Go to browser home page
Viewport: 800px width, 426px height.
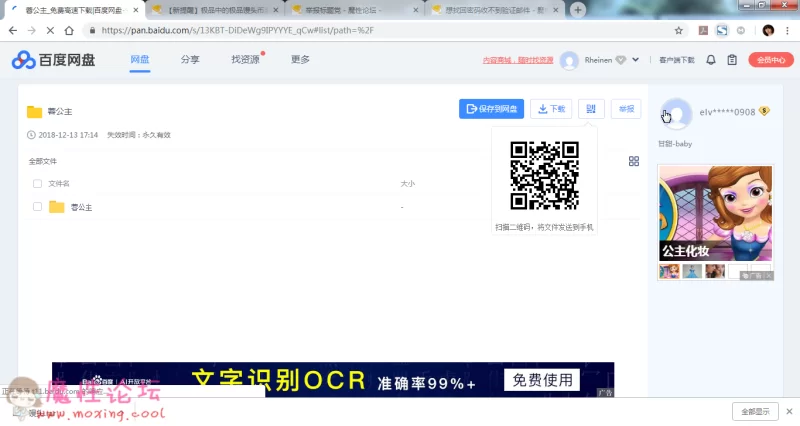69,31
